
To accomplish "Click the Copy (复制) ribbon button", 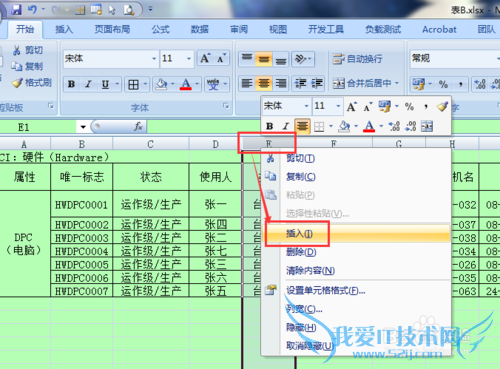I will (27, 66).
